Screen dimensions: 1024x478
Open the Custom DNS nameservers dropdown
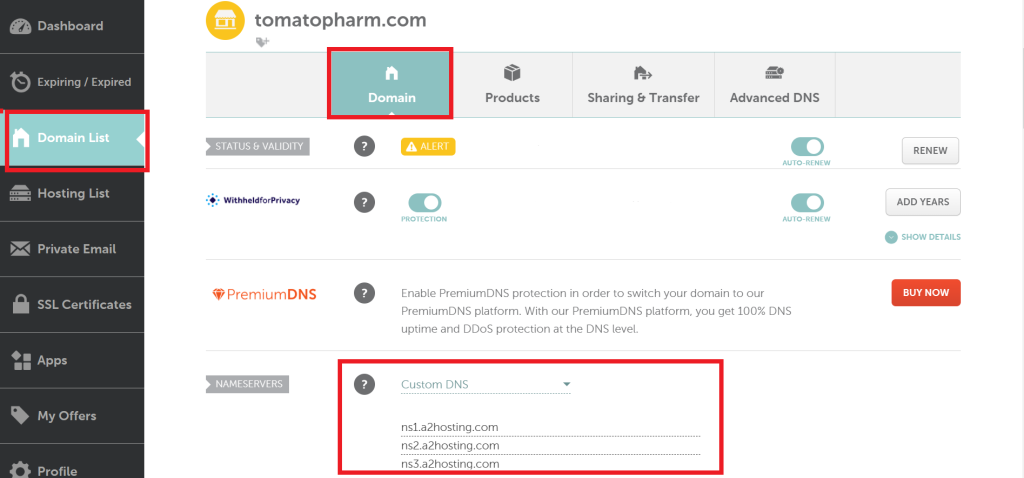485,384
